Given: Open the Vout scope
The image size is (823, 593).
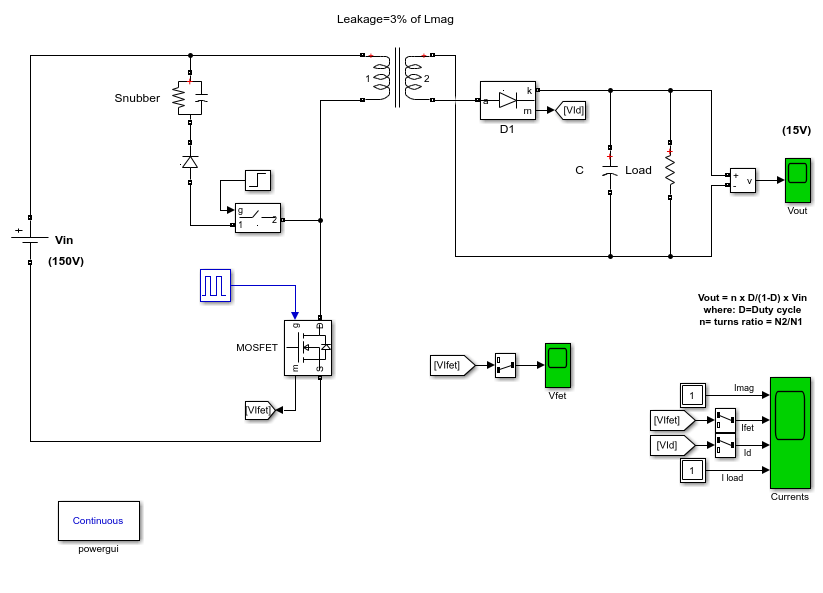Looking at the screenshot, I should coord(797,181).
